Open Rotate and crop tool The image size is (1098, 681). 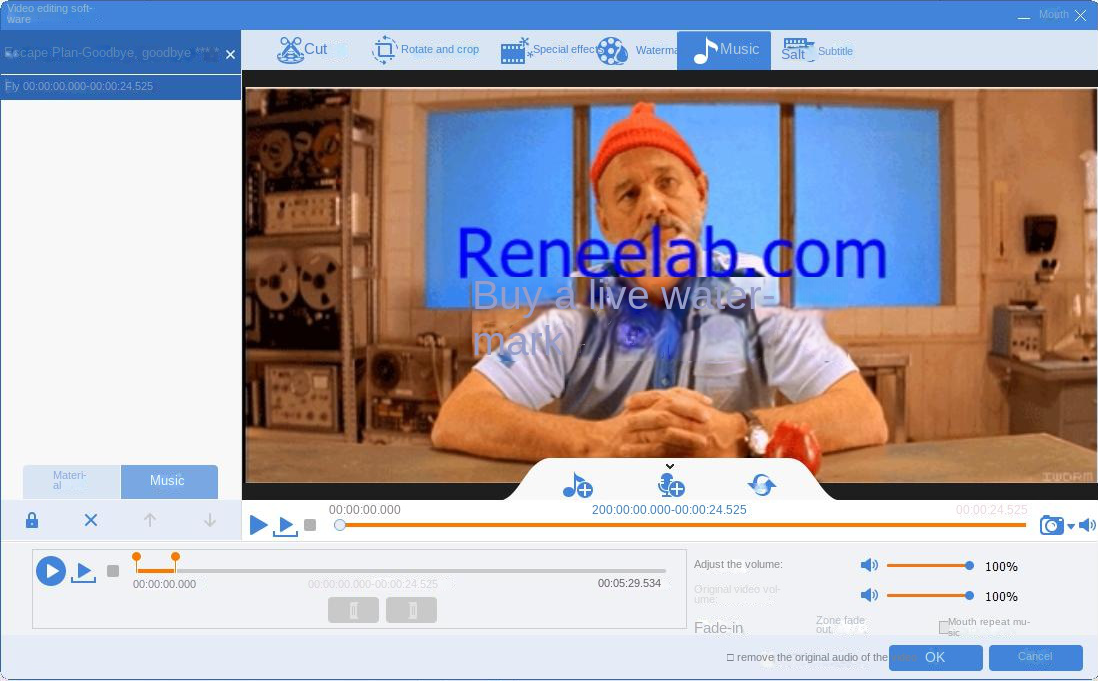coord(425,50)
